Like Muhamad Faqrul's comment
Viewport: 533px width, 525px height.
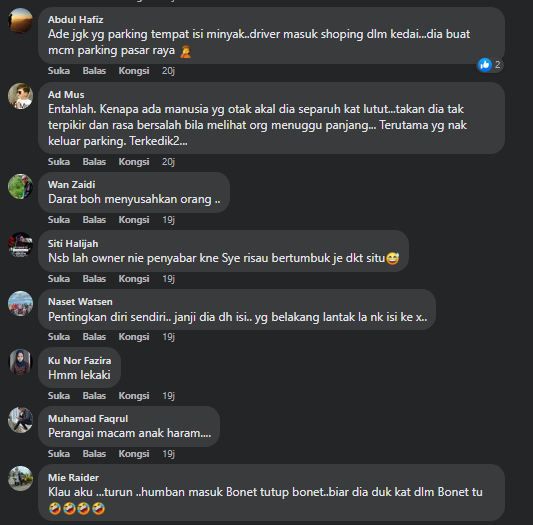59,454
